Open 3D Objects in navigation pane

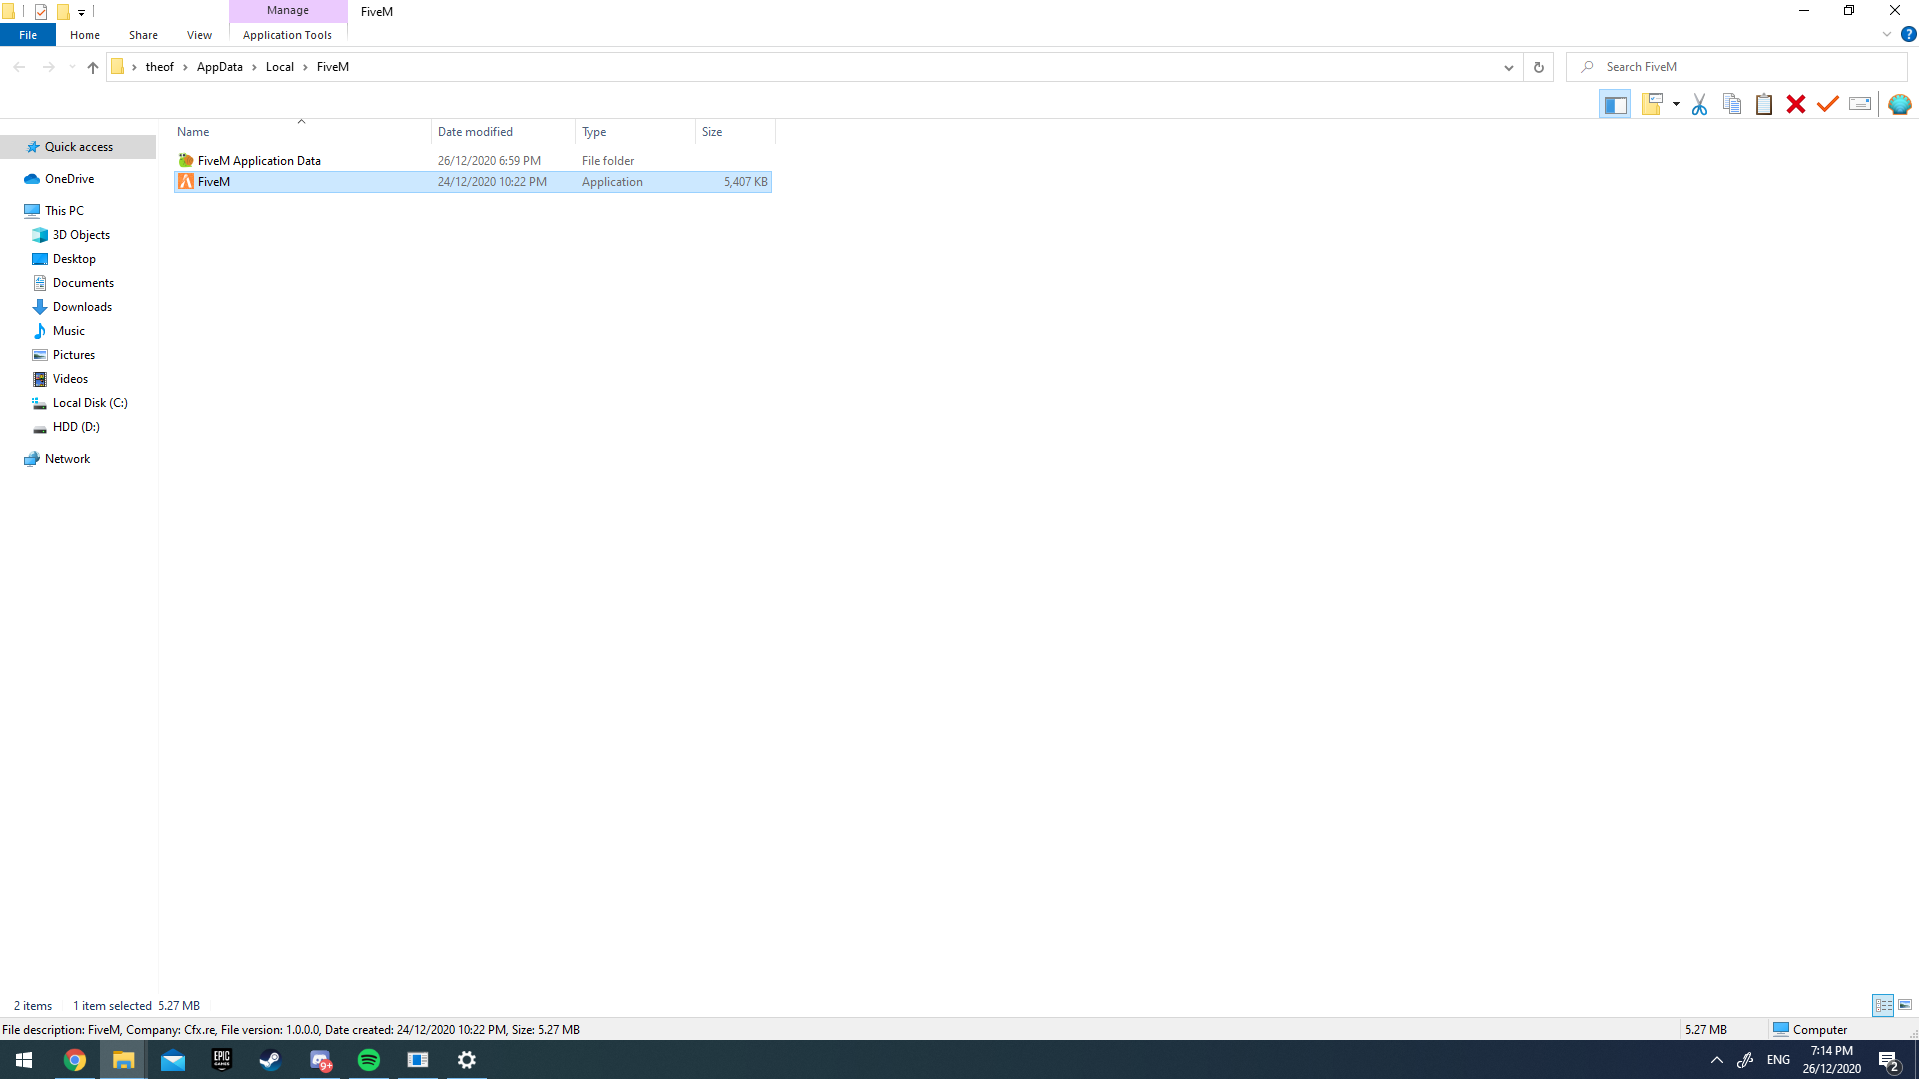tap(81, 235)
